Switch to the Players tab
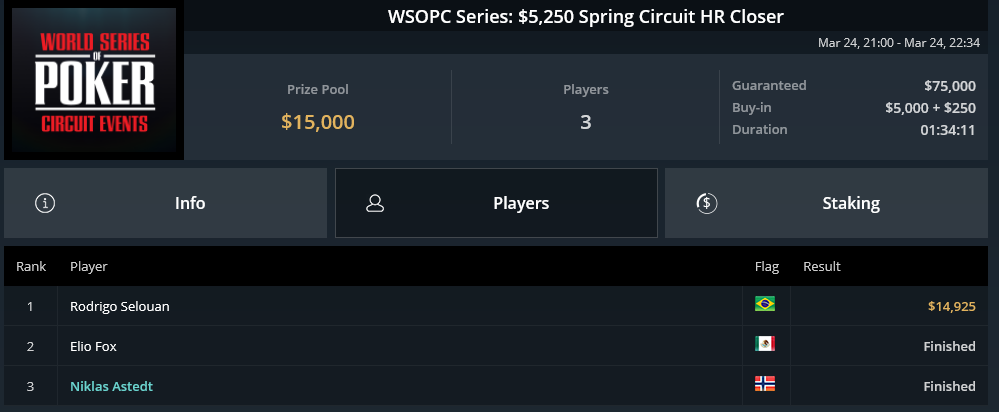Screen dimensions: 999x412 pos(496,203)
